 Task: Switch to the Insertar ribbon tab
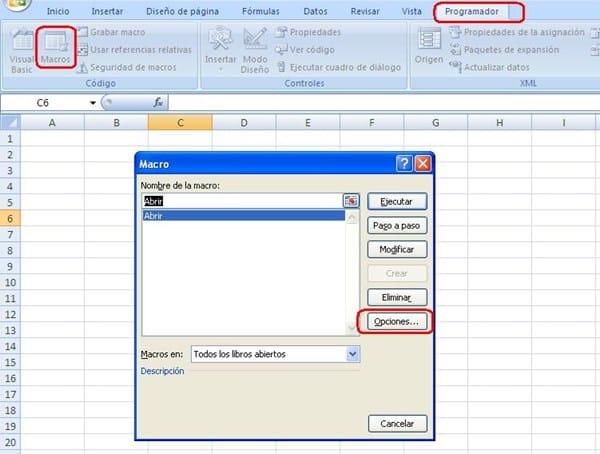pyautogui.click(x=108, y=11)
